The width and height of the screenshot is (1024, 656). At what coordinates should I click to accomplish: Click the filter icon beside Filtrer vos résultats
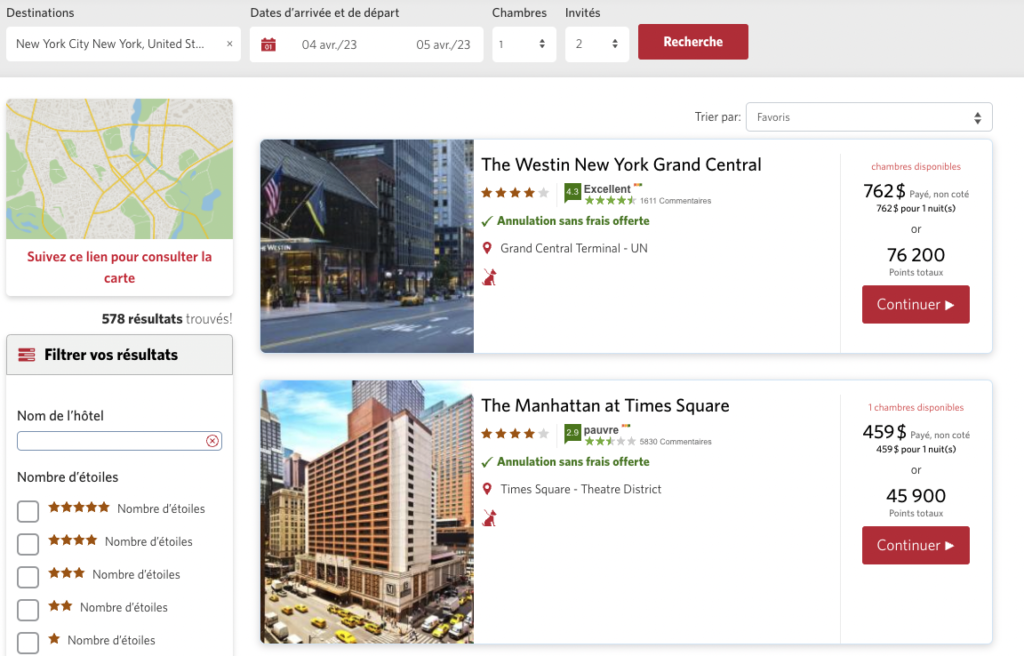tap(27, 355)
